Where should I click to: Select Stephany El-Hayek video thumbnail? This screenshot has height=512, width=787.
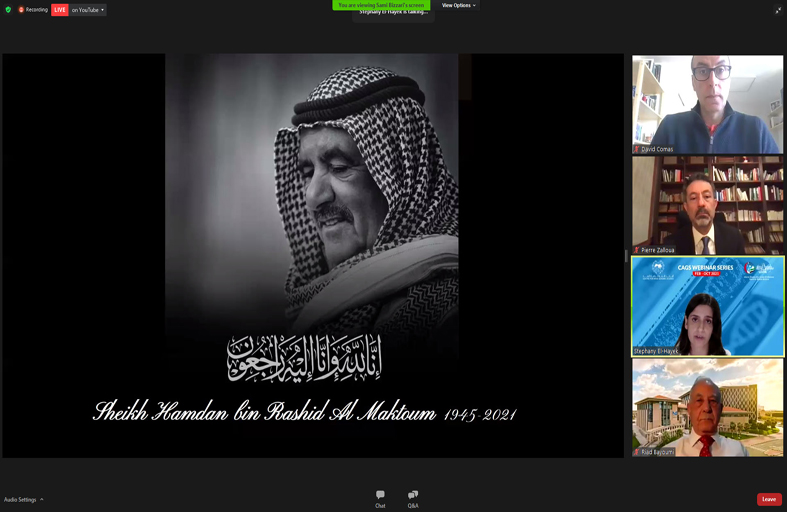(x=707, y=305)
